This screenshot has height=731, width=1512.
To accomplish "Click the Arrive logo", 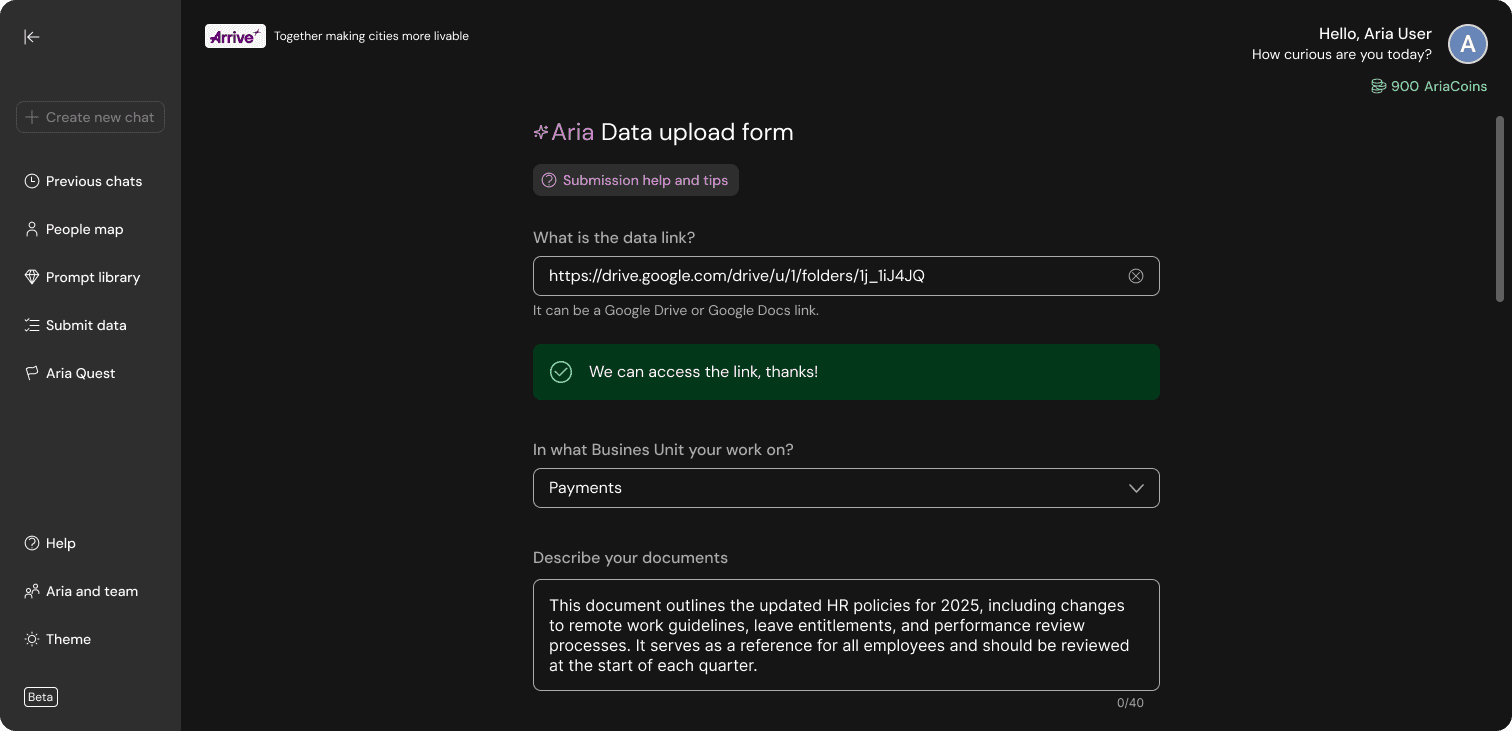I will (x=235, y=36).
